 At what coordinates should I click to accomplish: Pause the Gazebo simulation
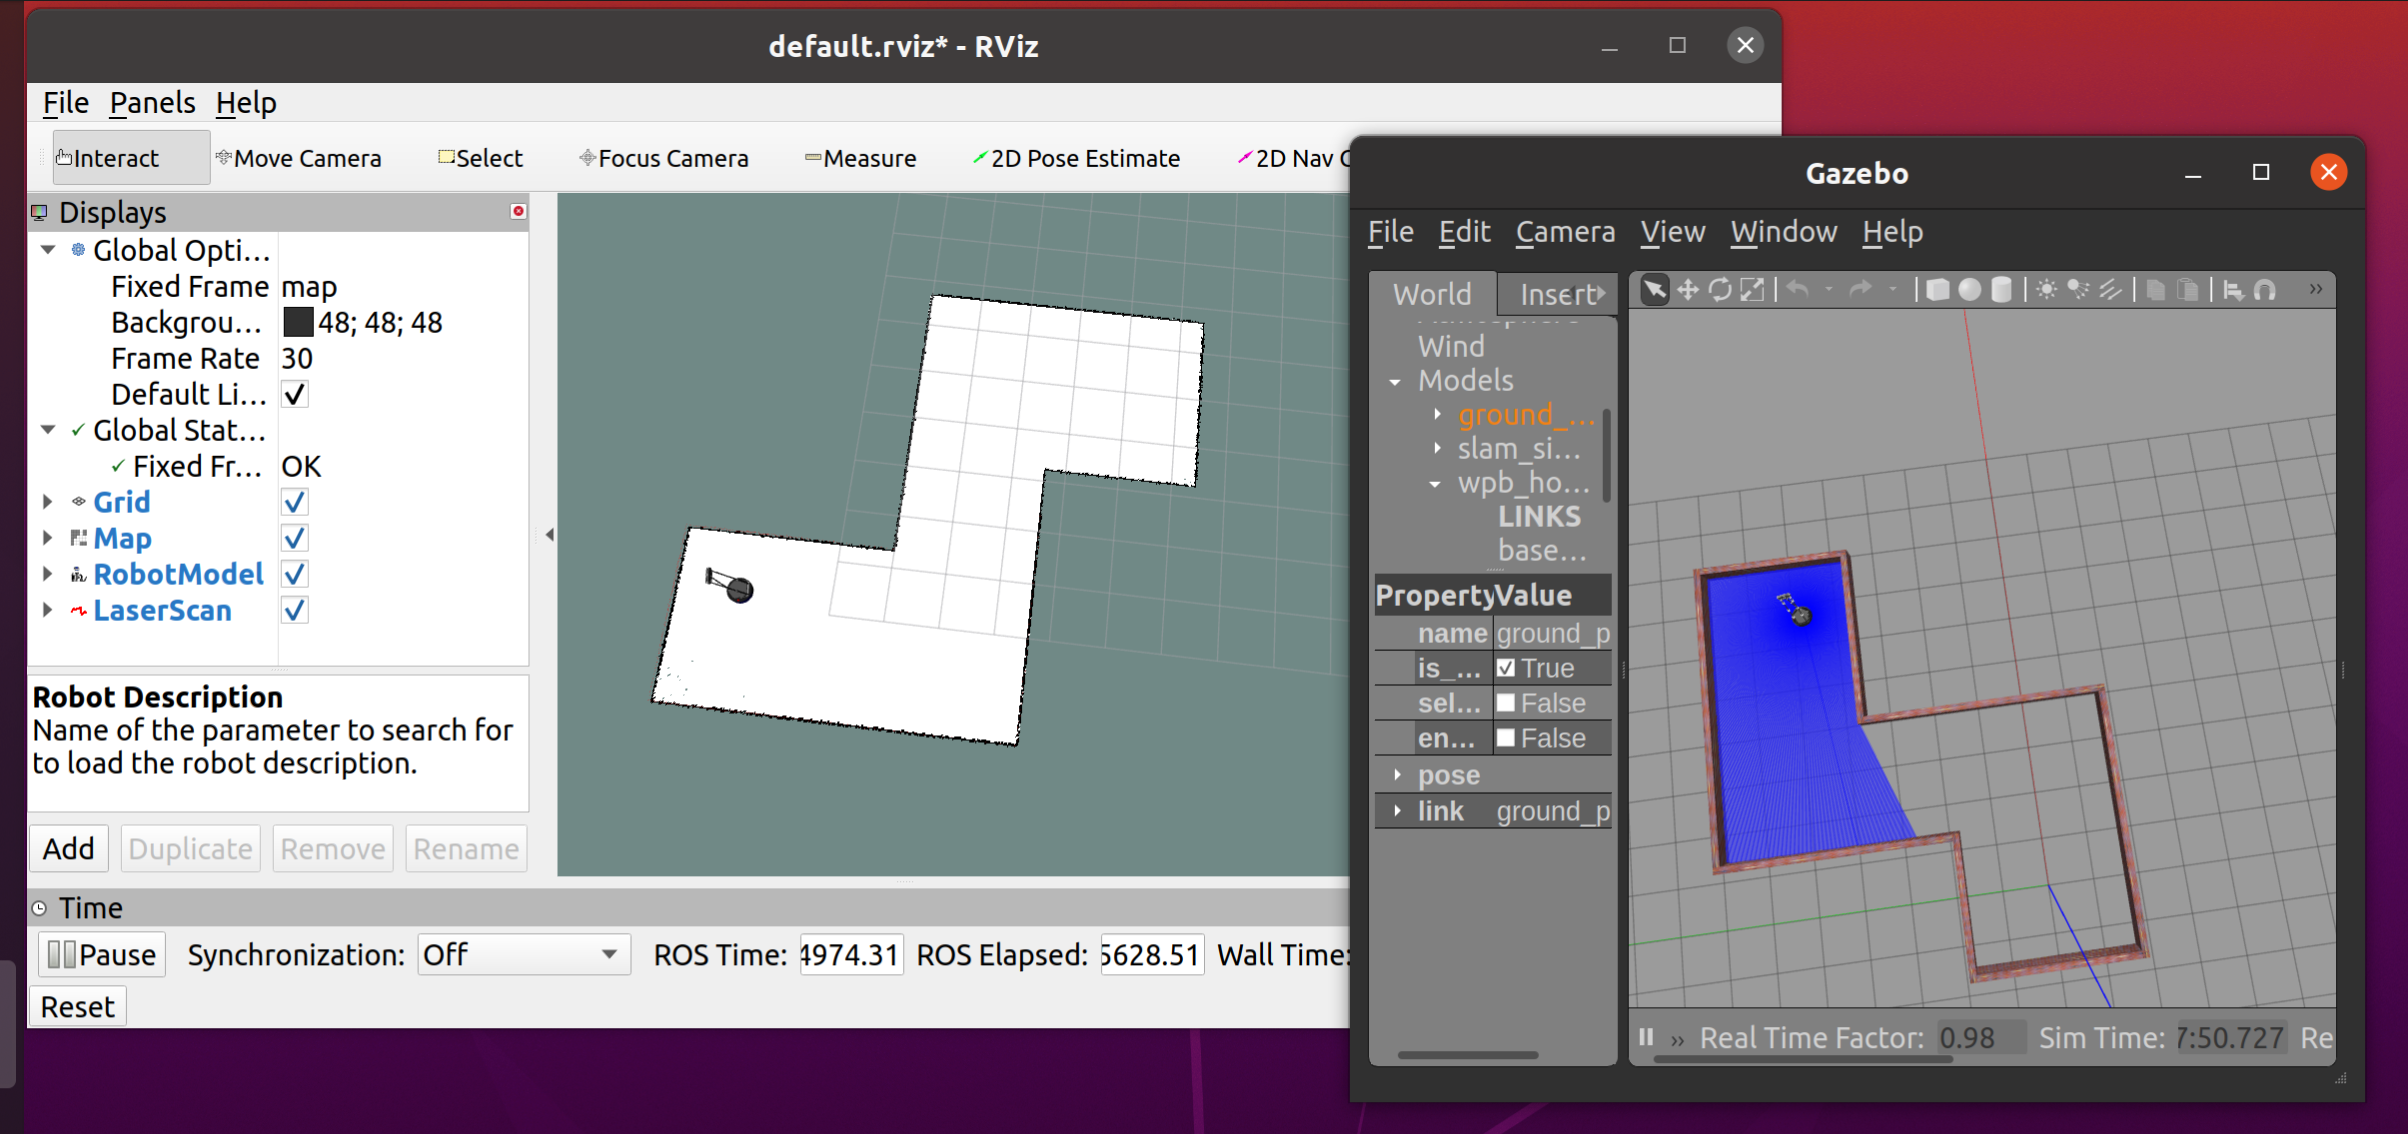click(x=1646, y=1037)
